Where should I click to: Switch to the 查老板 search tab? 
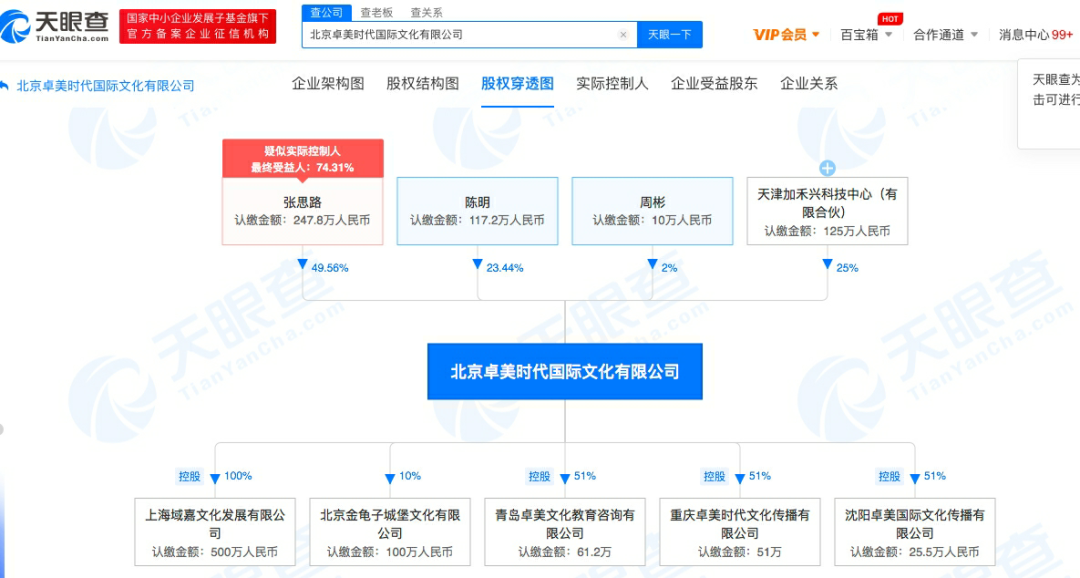point(376,13)
